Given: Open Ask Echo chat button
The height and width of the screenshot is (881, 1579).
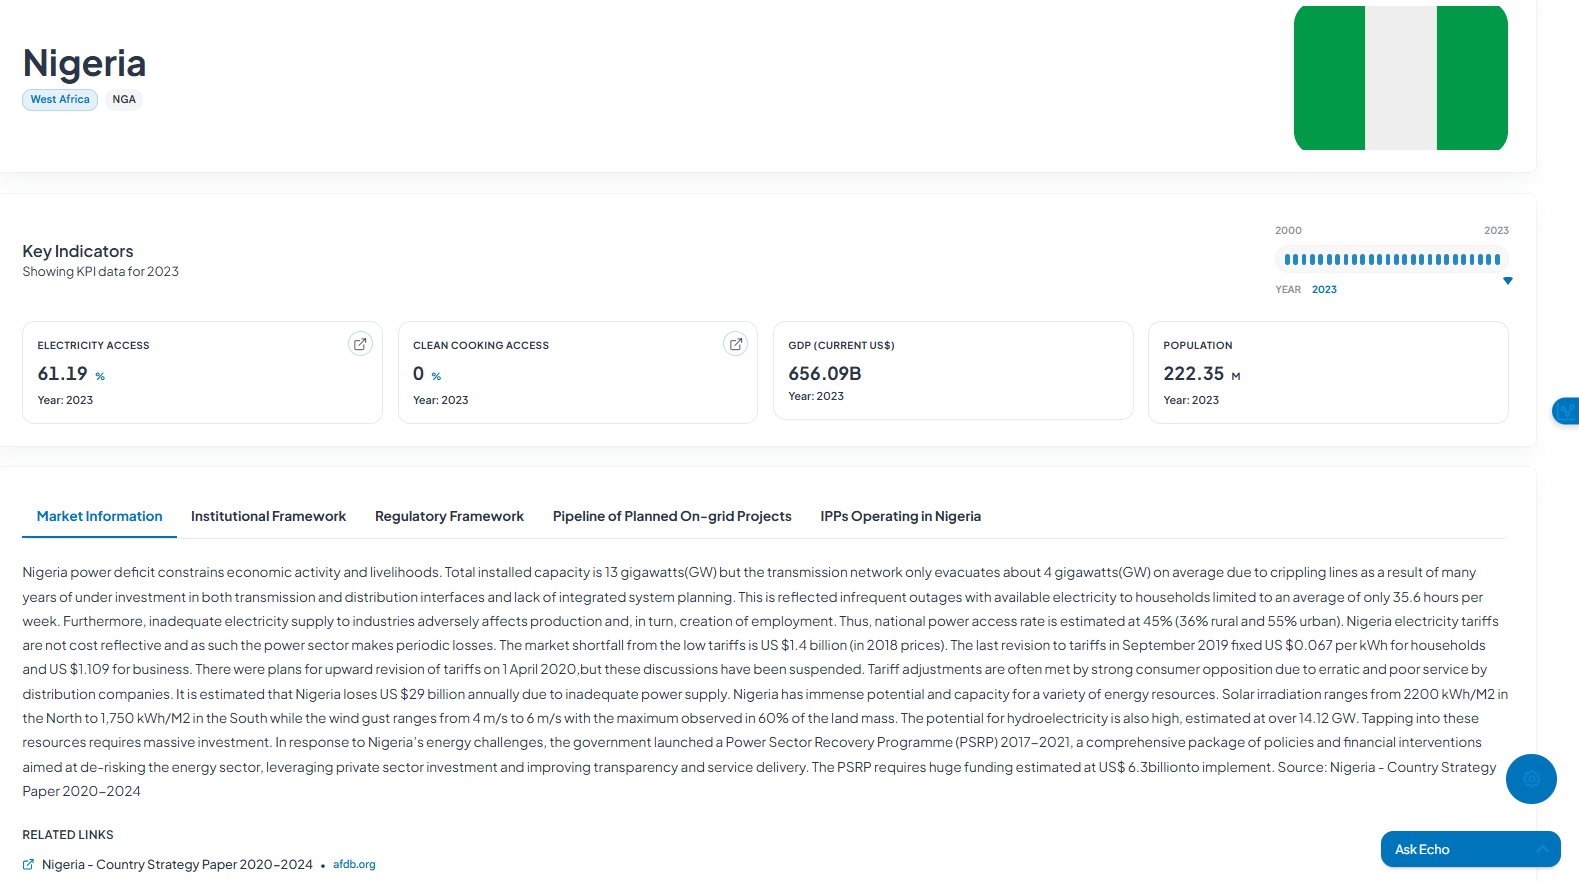Looking at the screenshot, I should click(1470, 849).
